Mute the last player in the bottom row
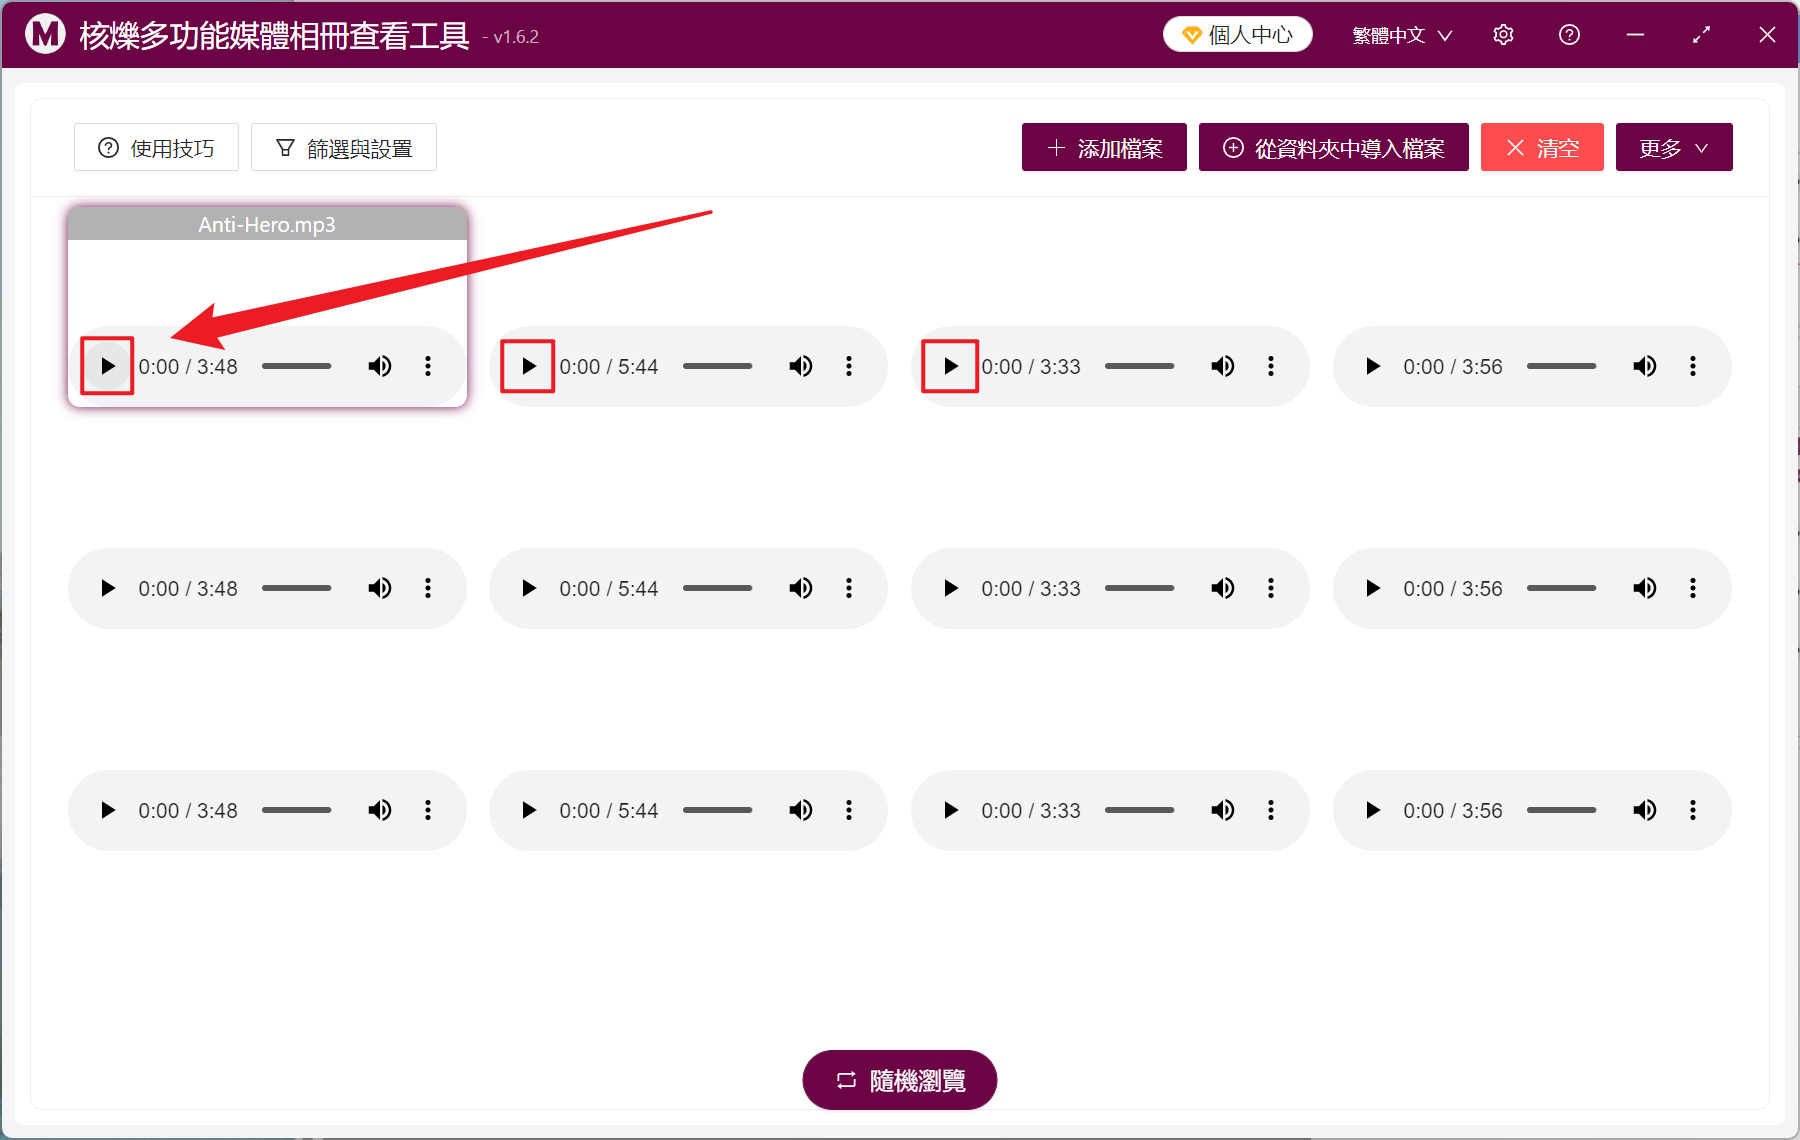Viewport: 1800px width, 1140px height. tap(1644, 810)
